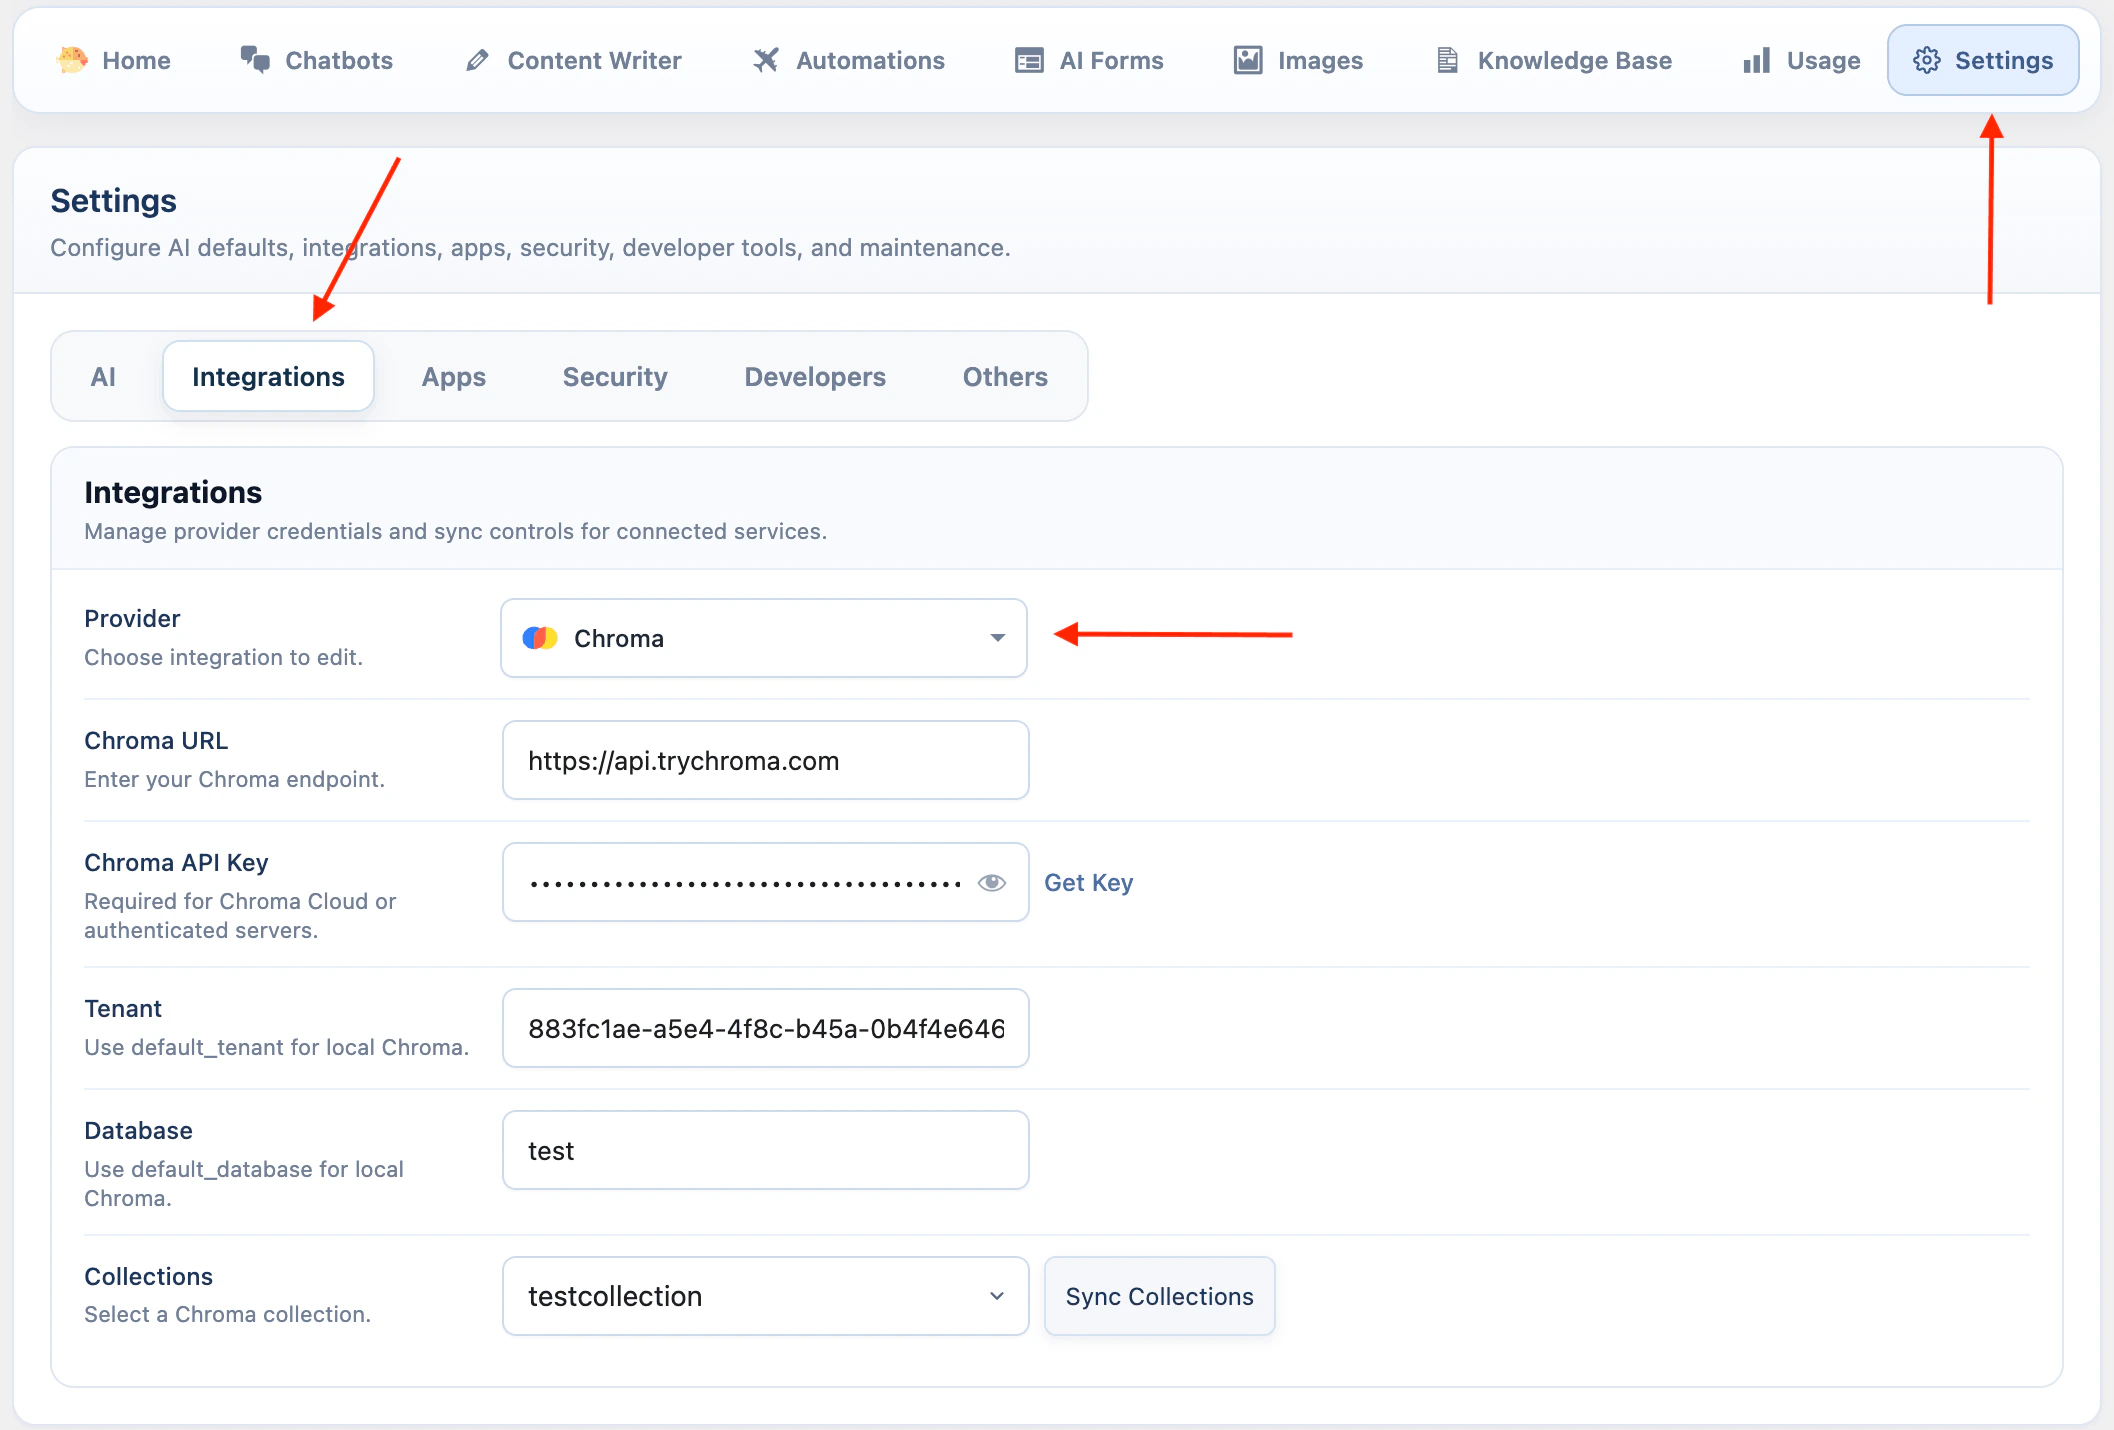Click the text 'Enter your Chroma endpoint.'

235,779
